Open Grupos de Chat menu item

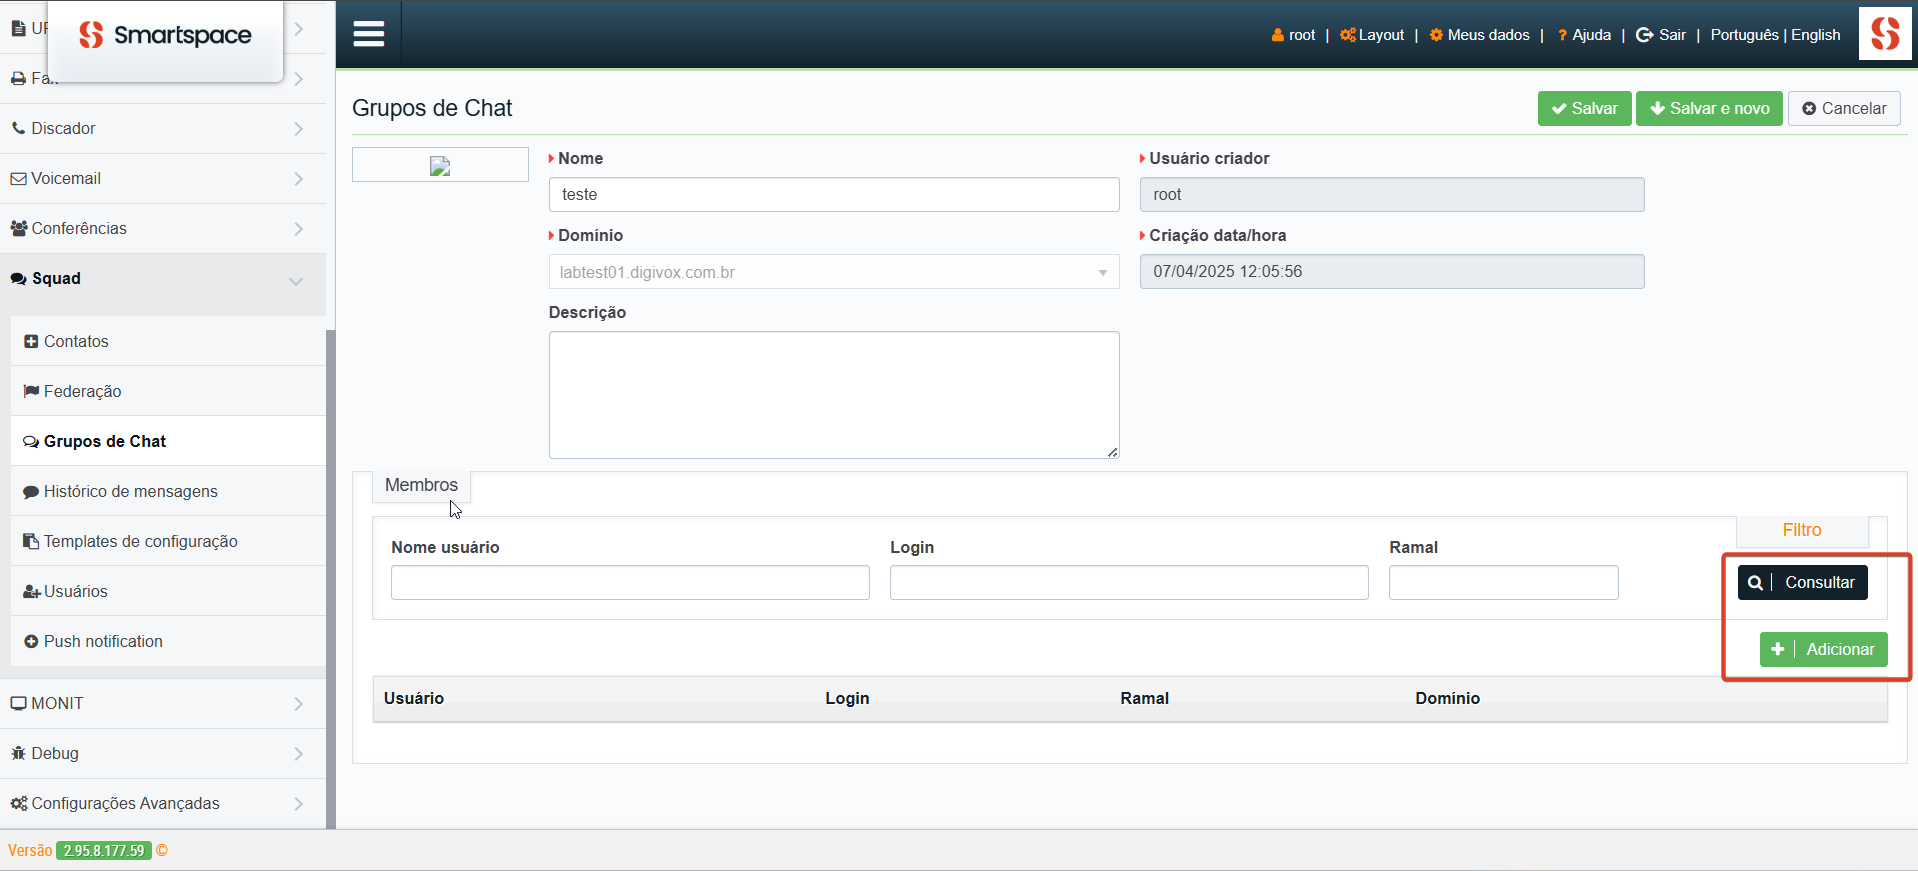point(168,441)
